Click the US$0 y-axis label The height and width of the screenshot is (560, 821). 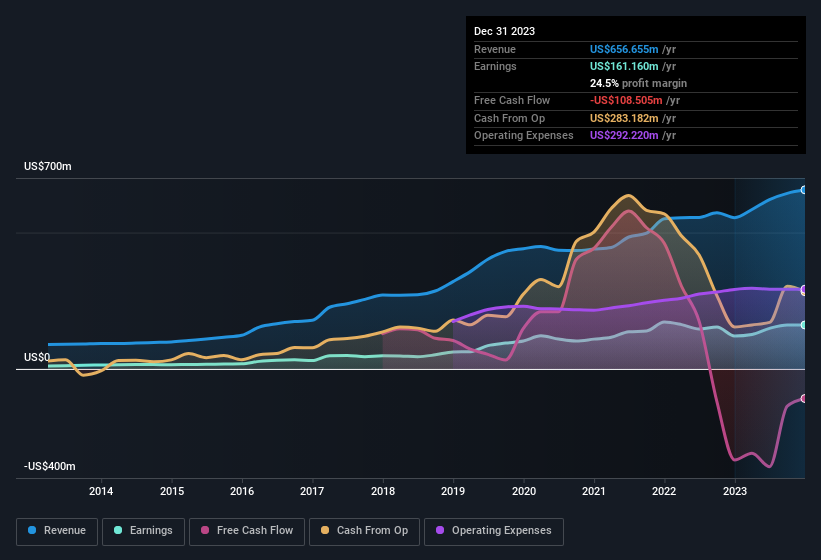pyautogui.click(x=37, y=357)
